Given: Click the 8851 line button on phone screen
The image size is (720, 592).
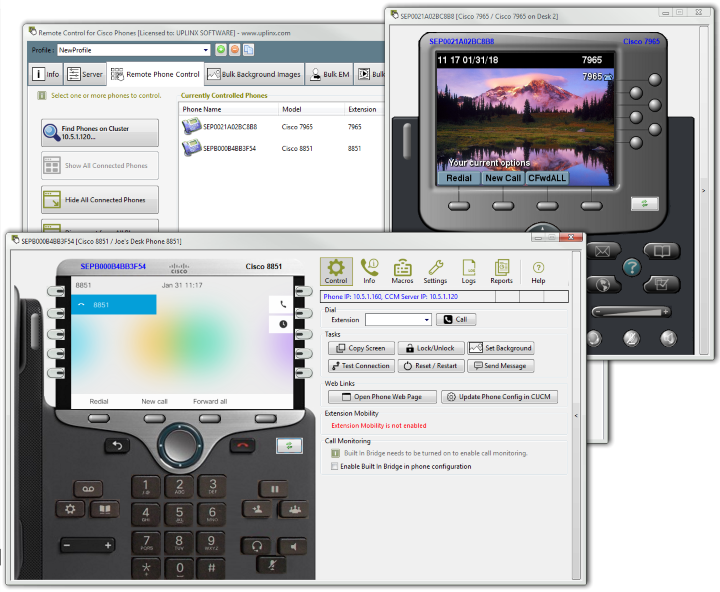Looking at the screenshot, I should 114,305.
